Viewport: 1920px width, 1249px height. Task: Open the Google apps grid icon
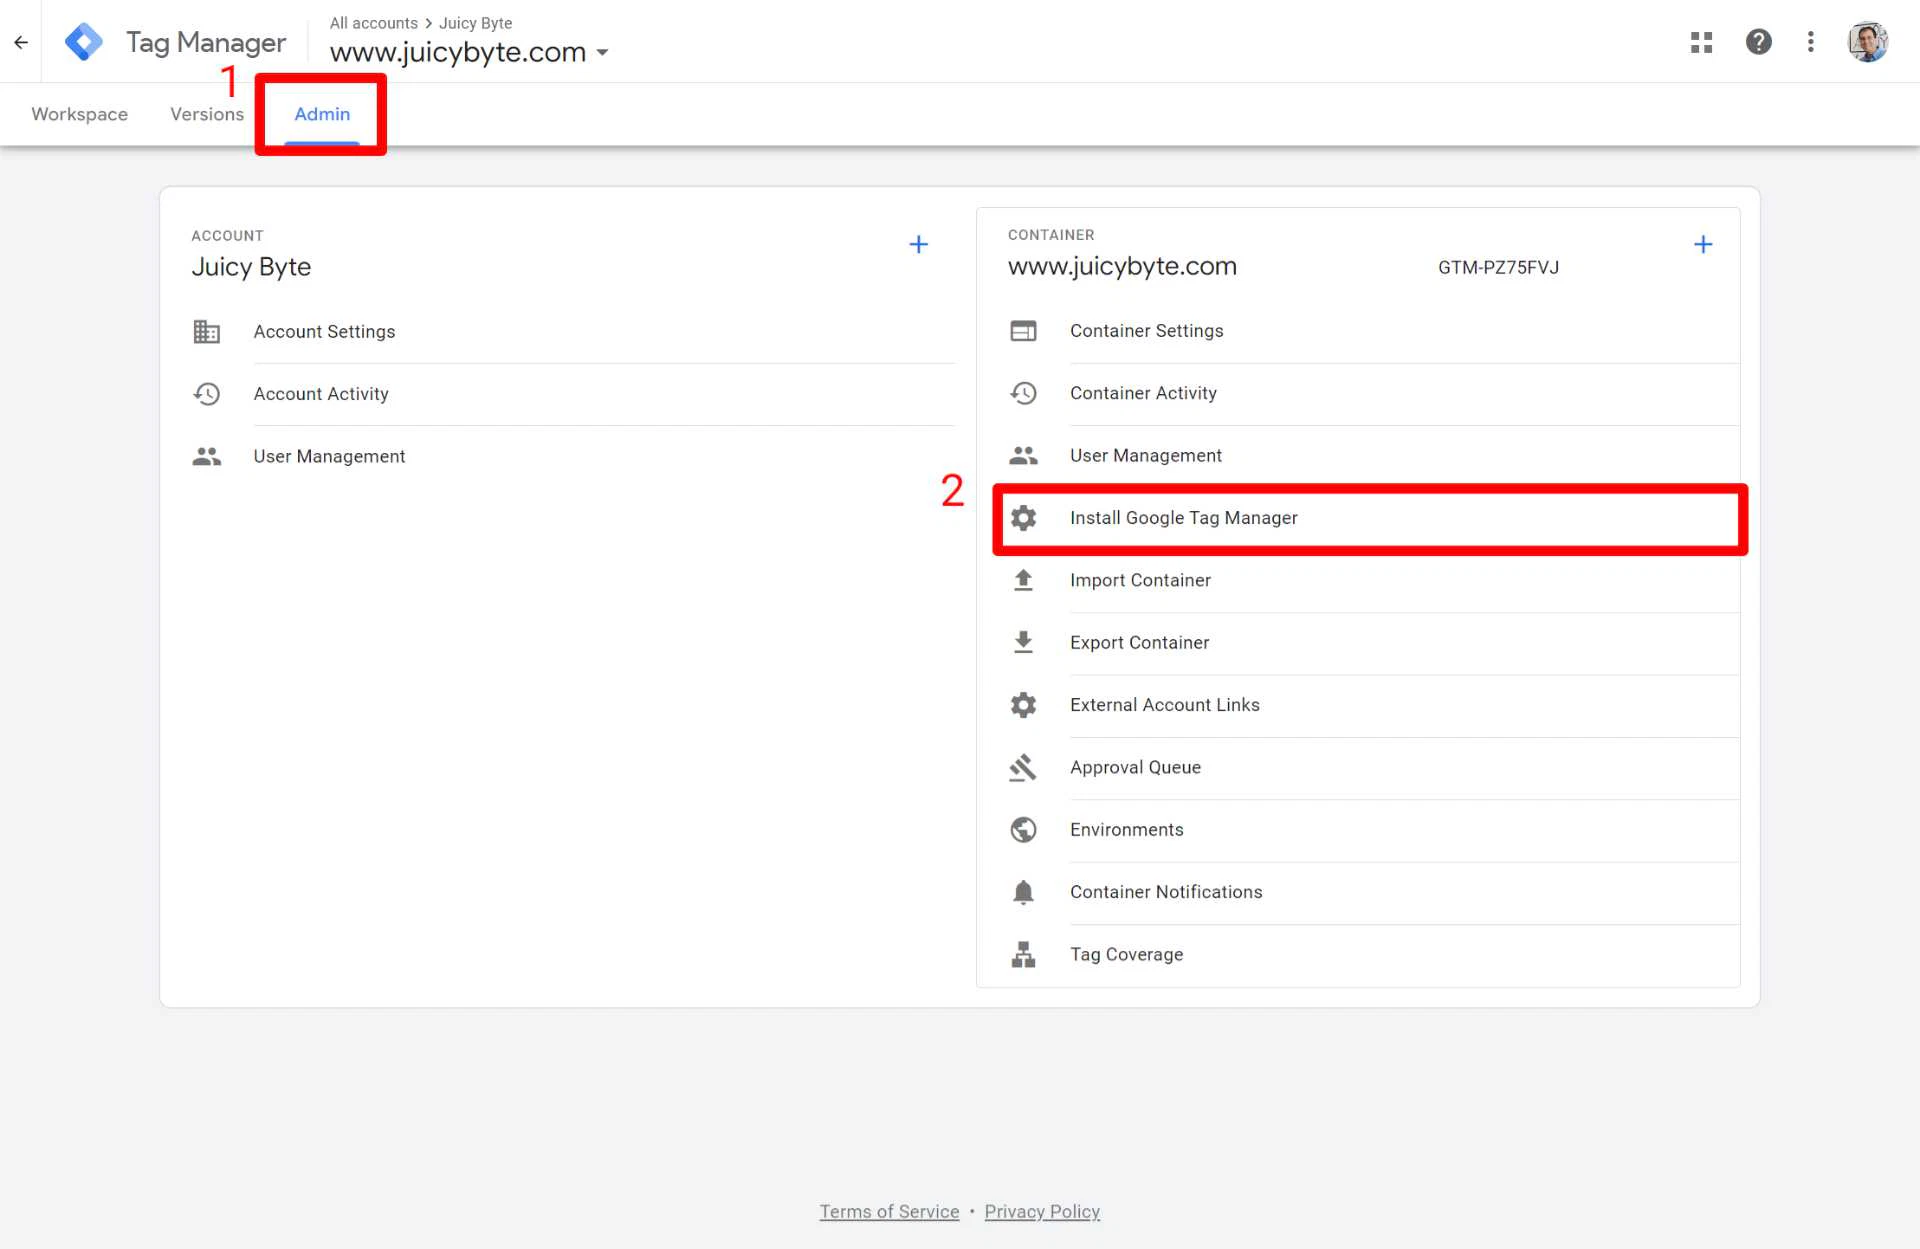click(x=1701, y=42)
